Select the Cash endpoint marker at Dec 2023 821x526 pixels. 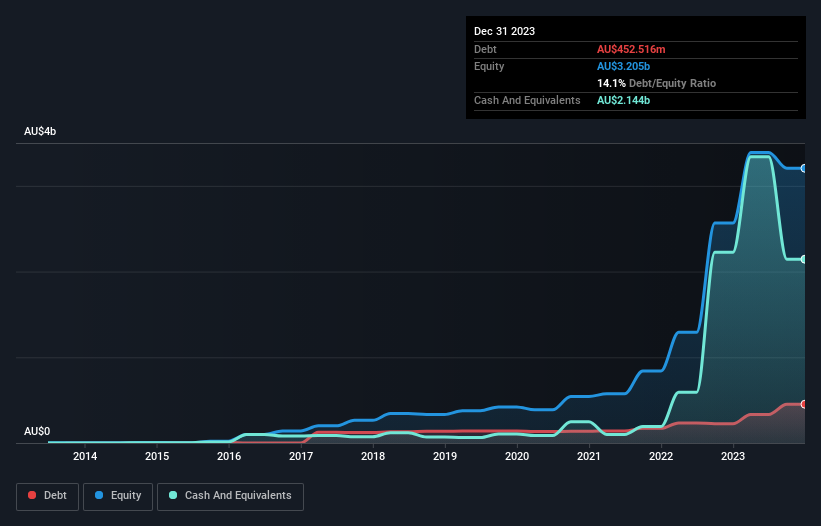804,259
